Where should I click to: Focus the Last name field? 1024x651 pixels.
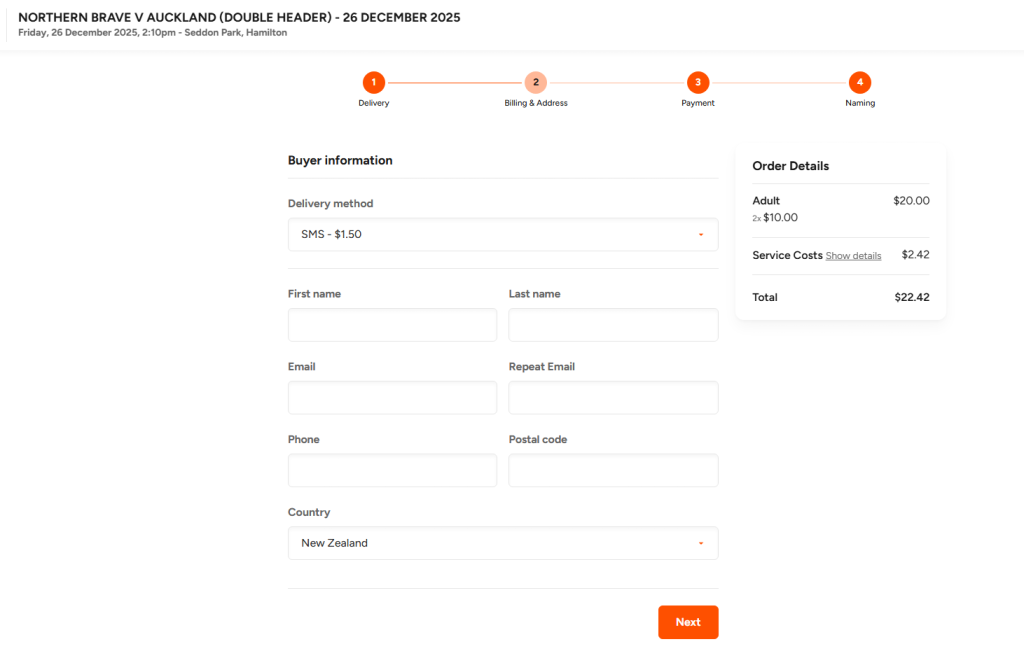613,325
